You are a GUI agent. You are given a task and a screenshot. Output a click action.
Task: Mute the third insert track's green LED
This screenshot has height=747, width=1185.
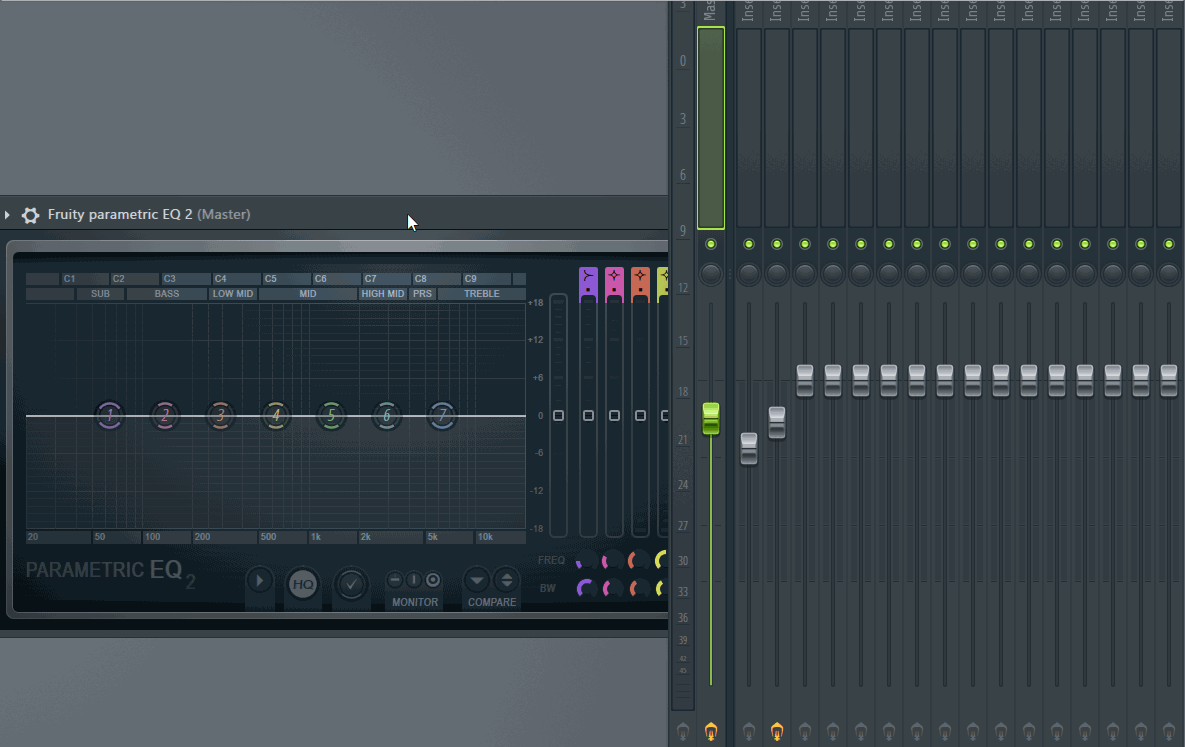pyautogui.click(x=805, y=244)
